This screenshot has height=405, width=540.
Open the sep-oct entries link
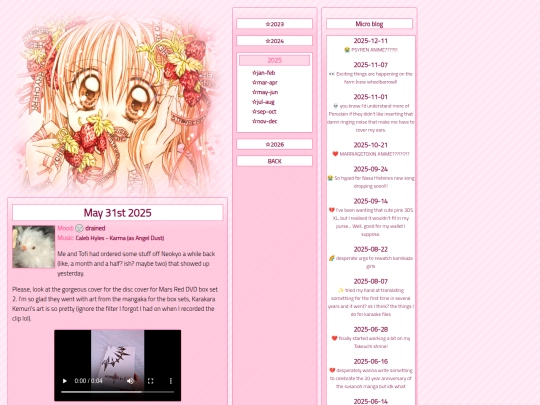pyautogui.click(x=264, y=111)
